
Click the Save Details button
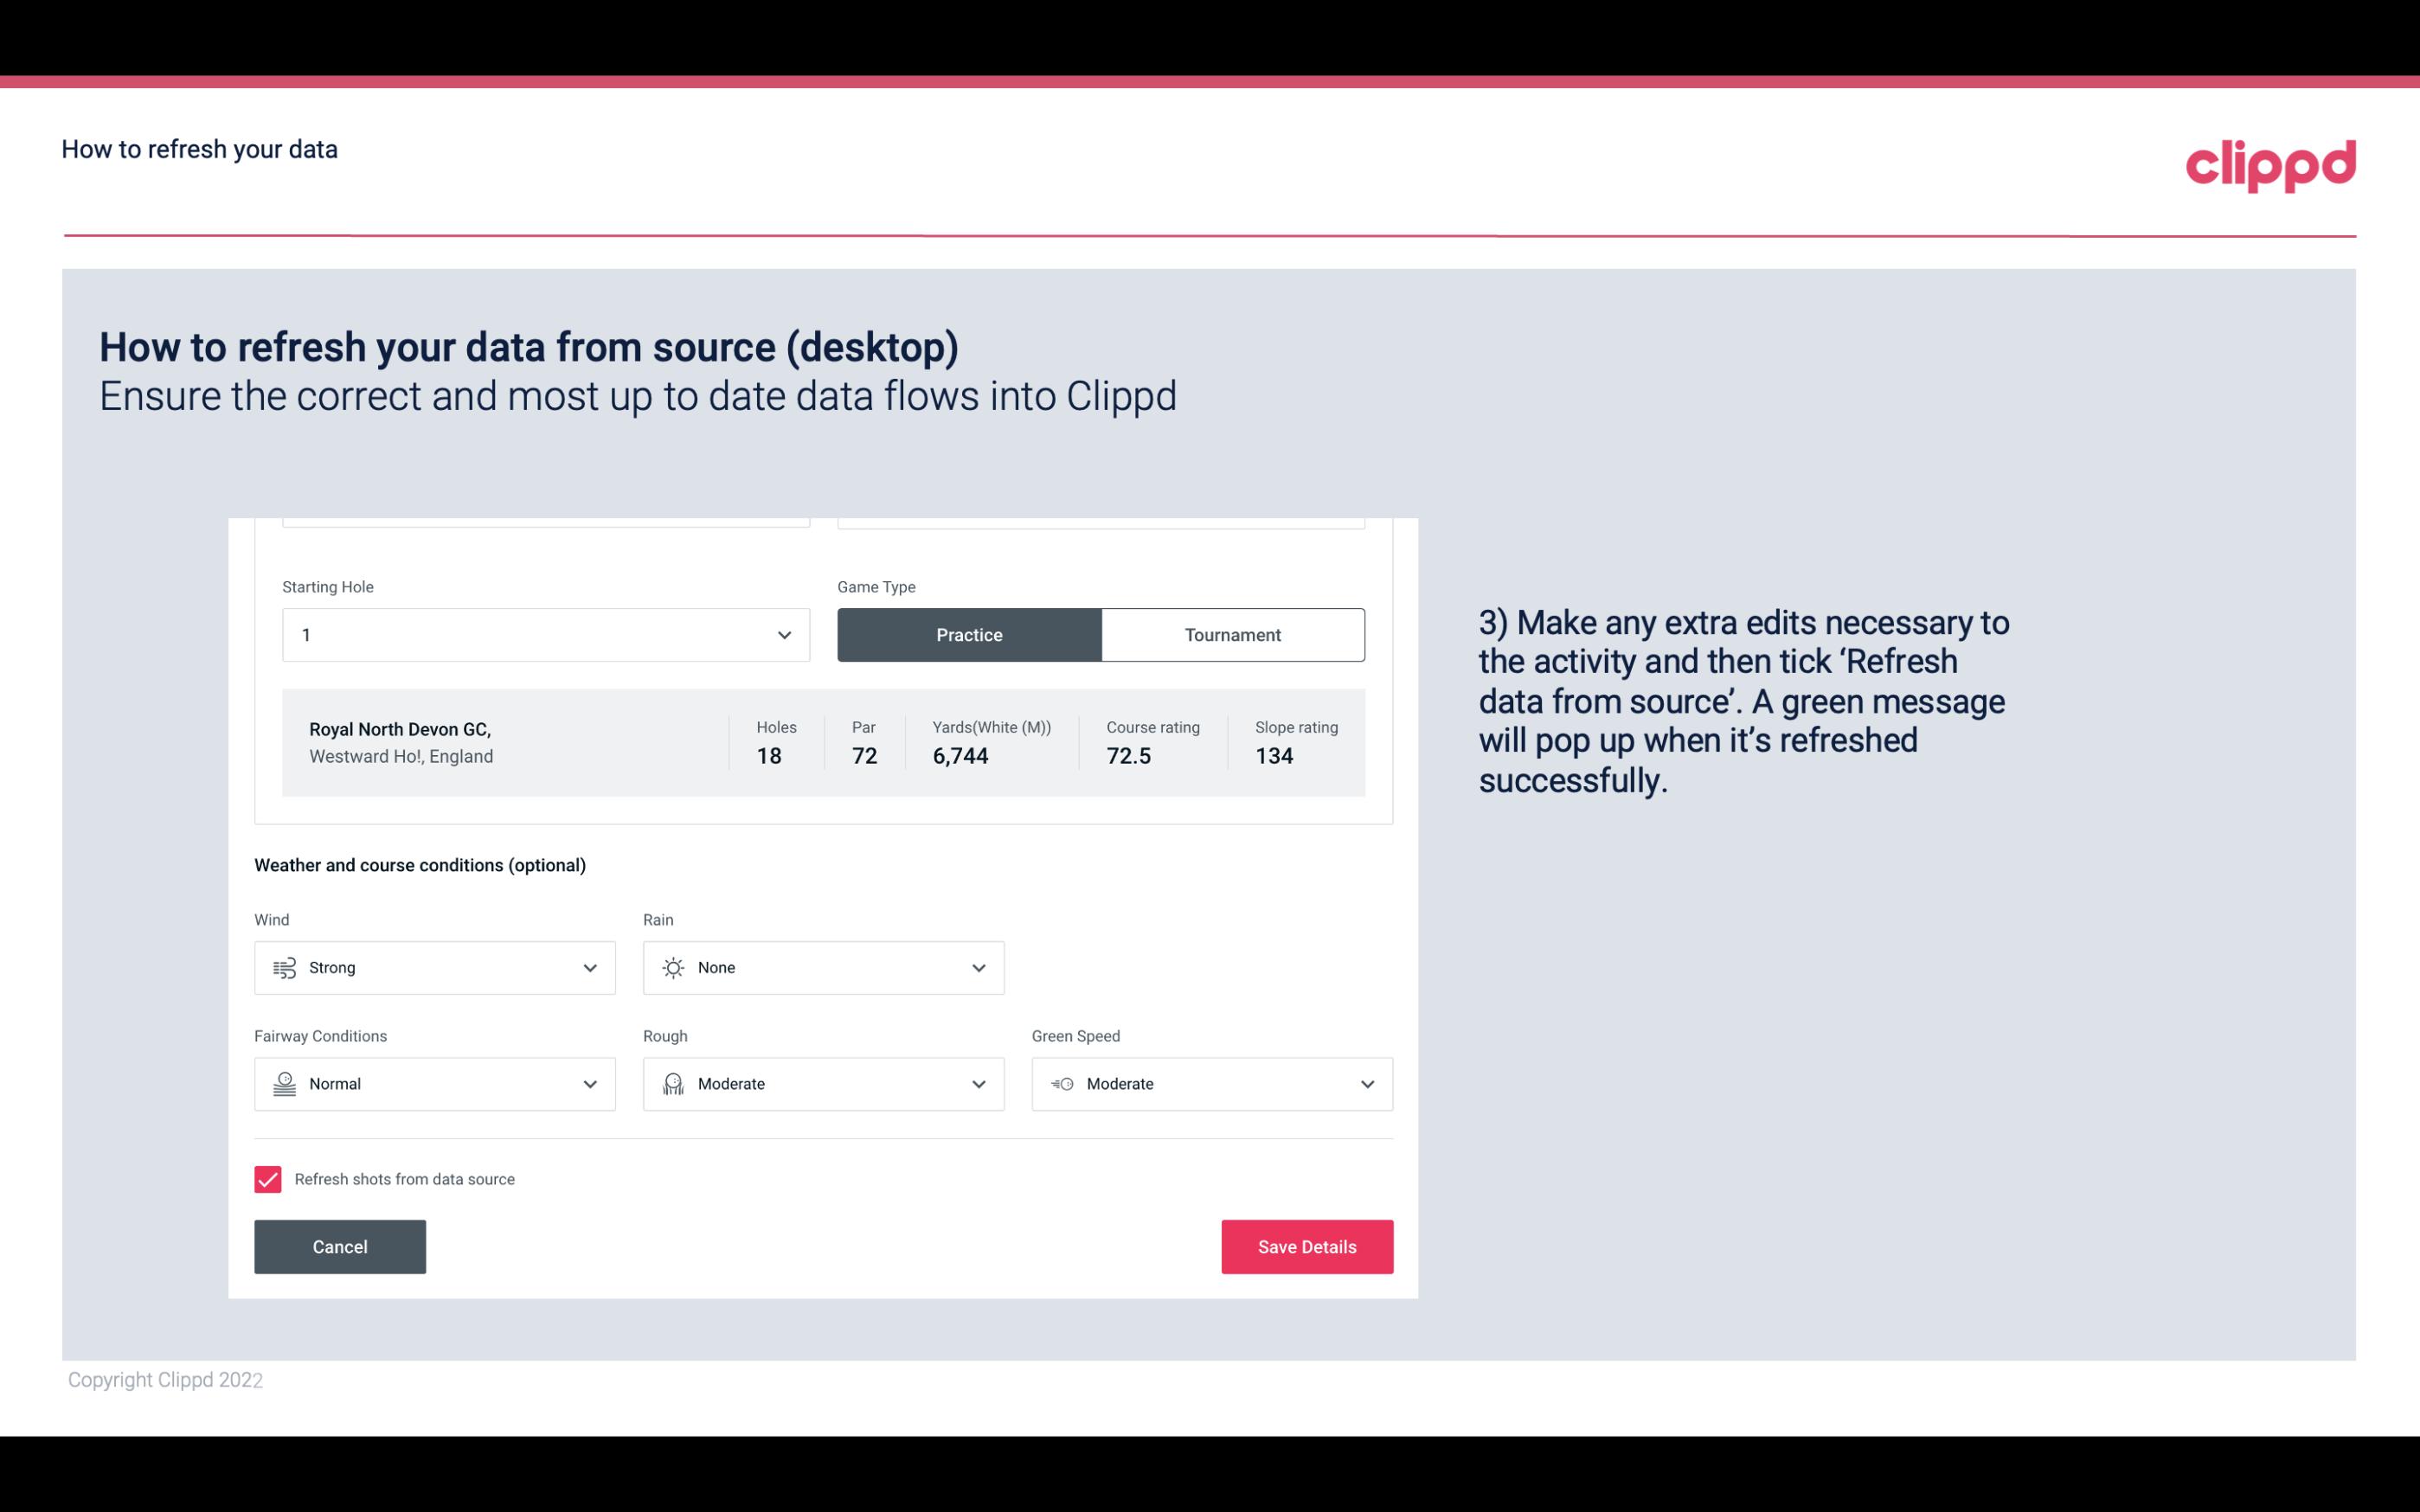(1306, 1246)
